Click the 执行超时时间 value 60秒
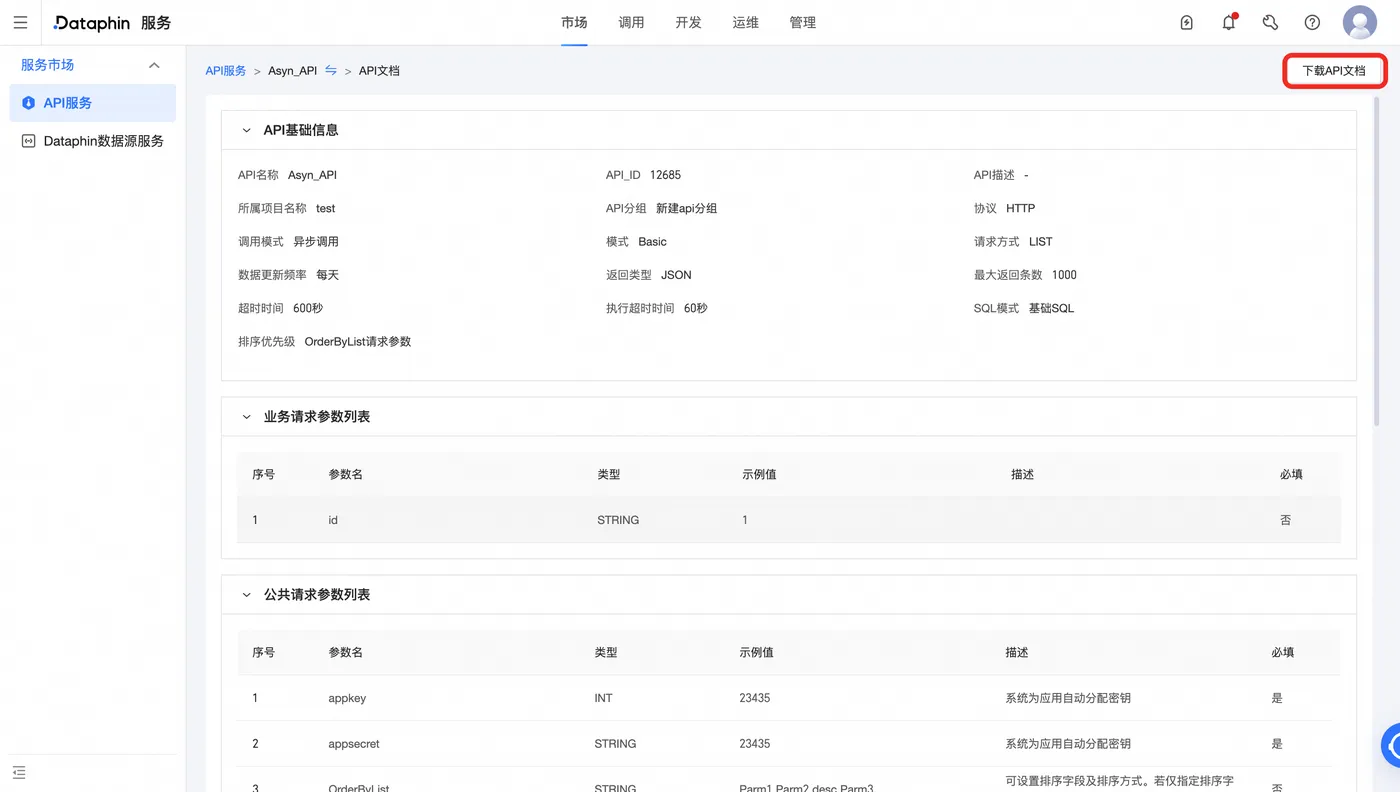Viewport: 1400px width, 792px height. (x=696, y=309)
